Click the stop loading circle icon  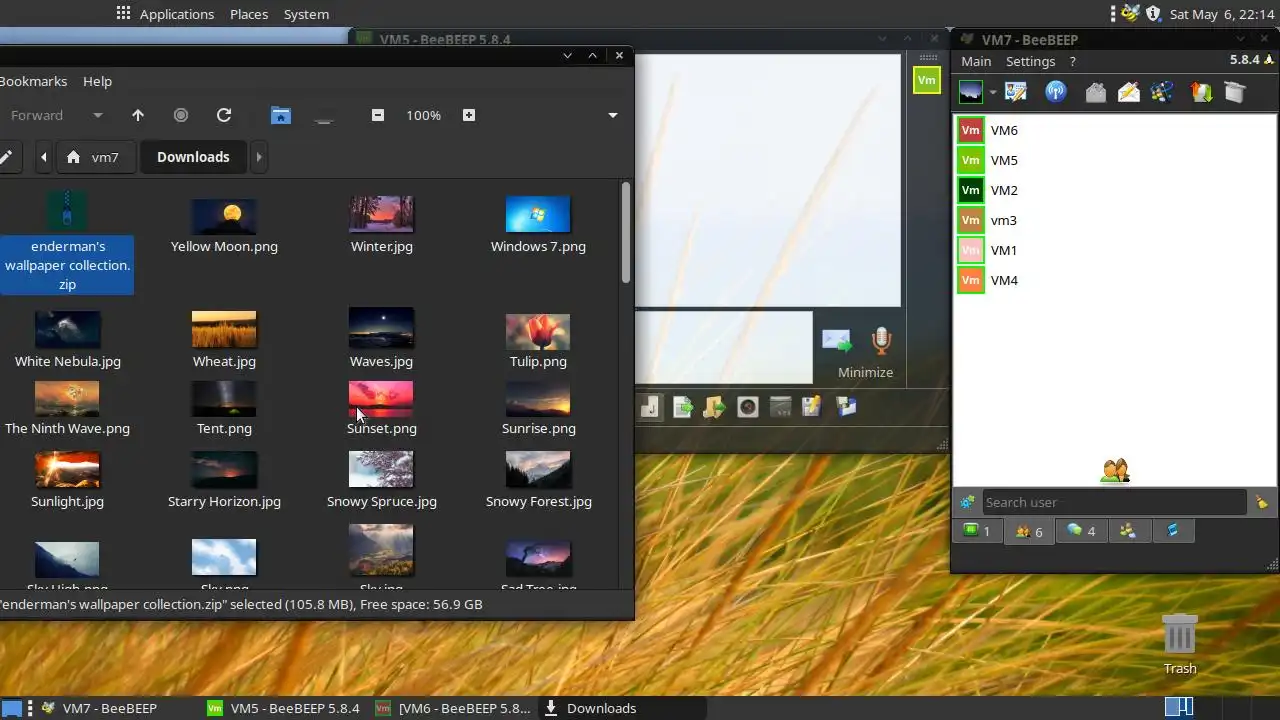tap(181, 115)
